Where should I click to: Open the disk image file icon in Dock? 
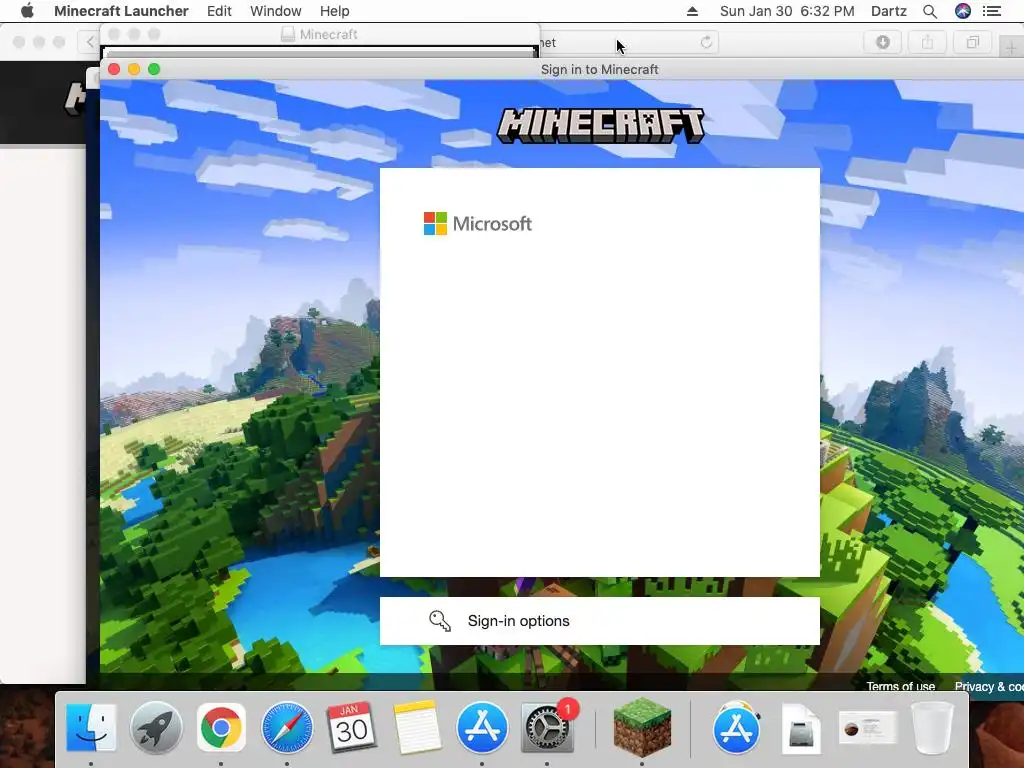tap(801, 727)
